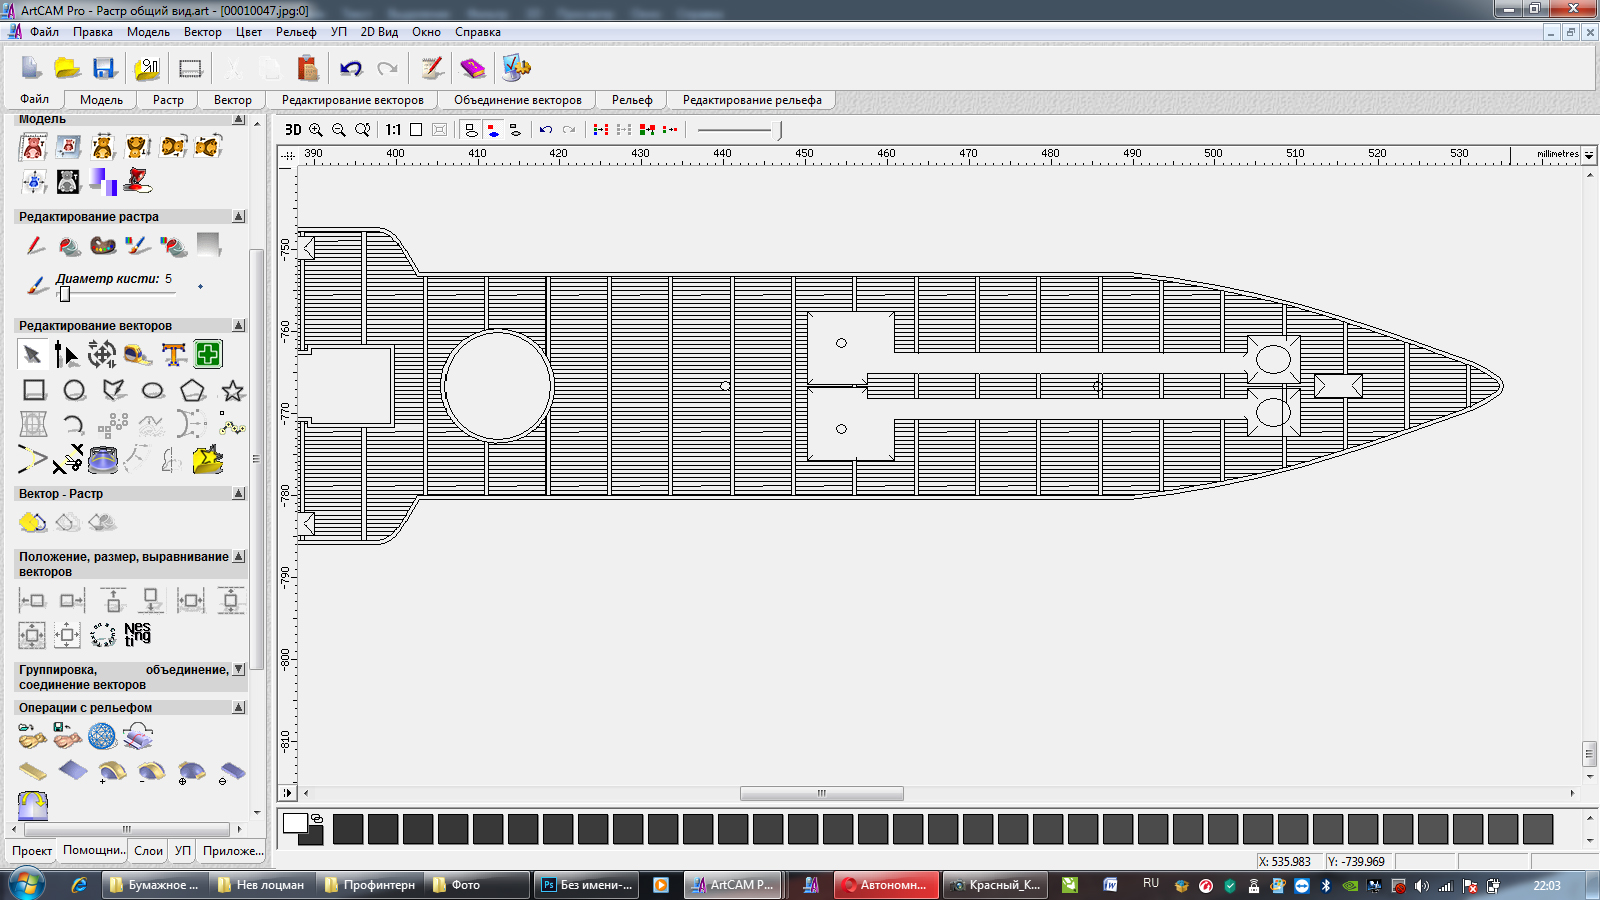Open the Объединение векторов toolbar tab
This screenshot has width=1600, height=900.
coord(517,100)
